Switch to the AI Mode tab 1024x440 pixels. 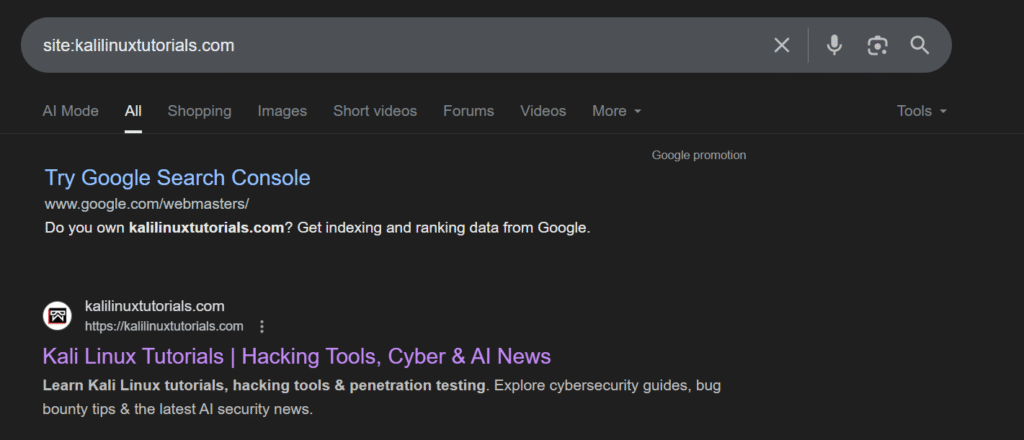[70, 111]
